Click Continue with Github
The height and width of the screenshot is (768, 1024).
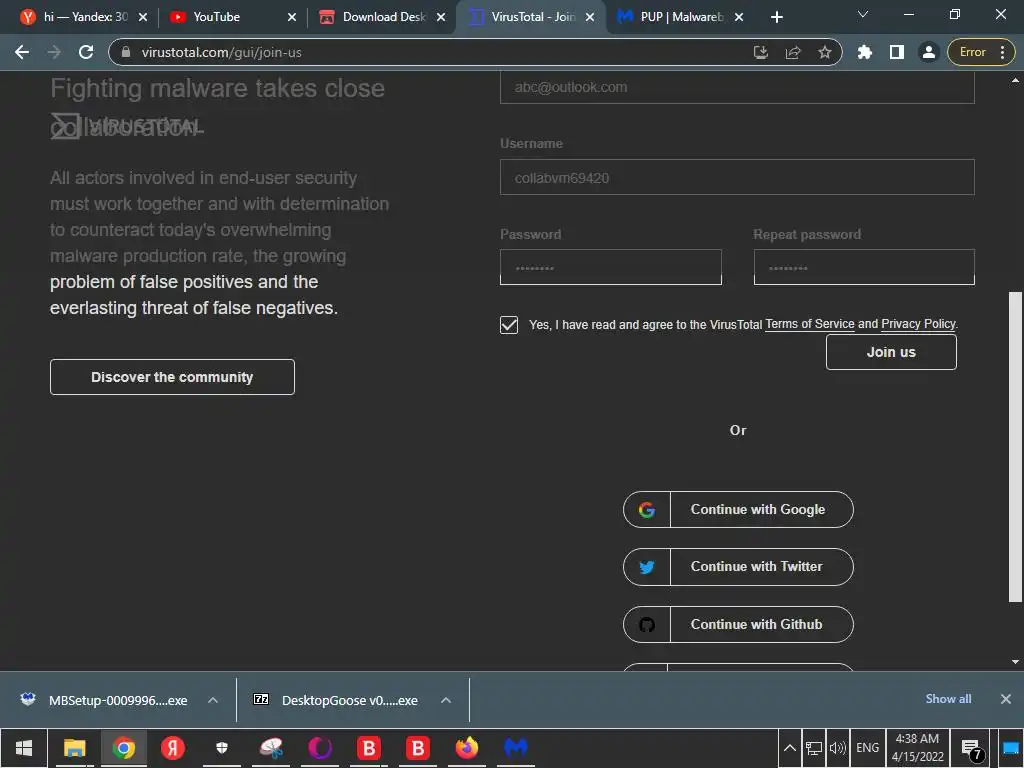click(738, 624)
